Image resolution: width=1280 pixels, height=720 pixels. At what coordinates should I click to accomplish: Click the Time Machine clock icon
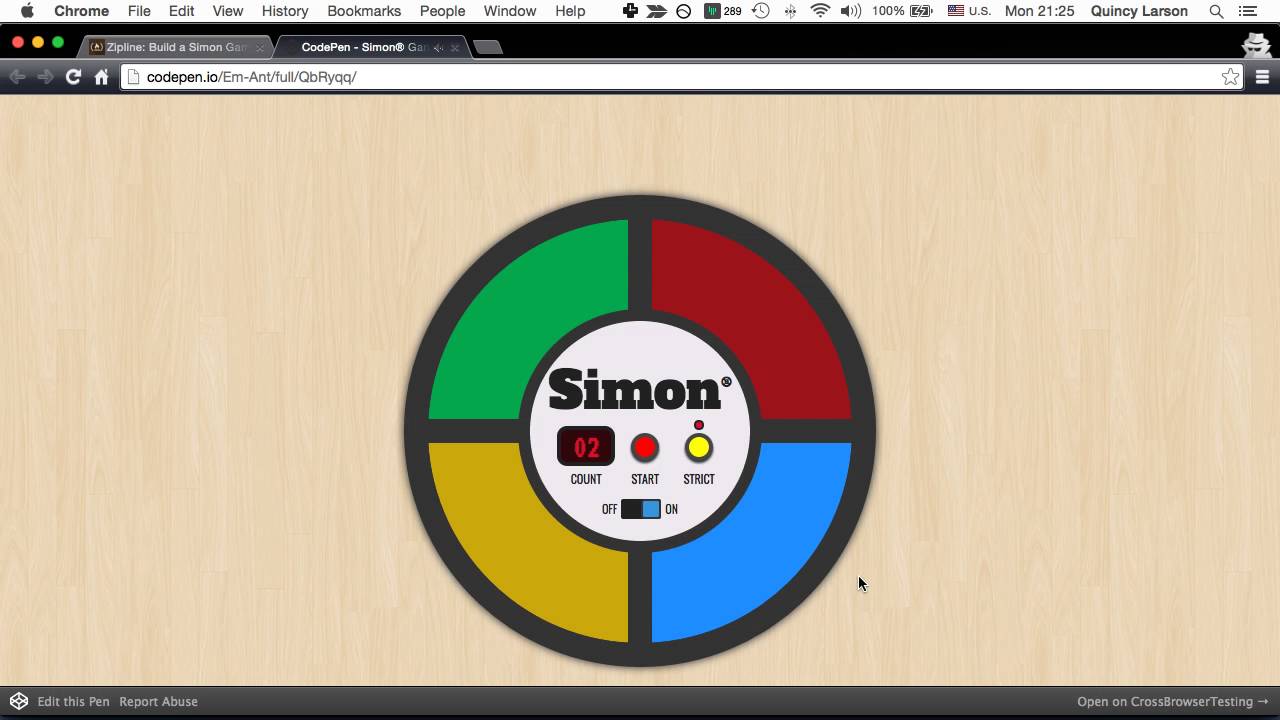pos(761,11)
